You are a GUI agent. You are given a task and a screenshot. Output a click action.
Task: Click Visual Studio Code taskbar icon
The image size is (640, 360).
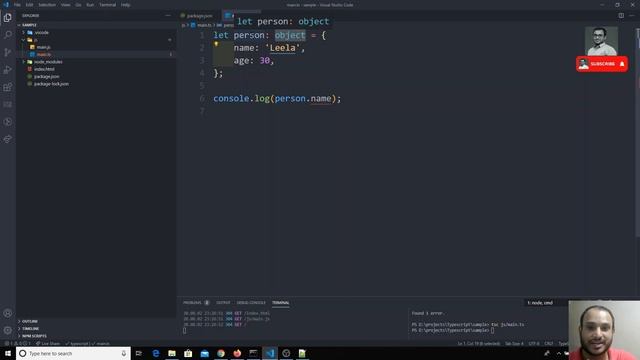pos(270,353)
